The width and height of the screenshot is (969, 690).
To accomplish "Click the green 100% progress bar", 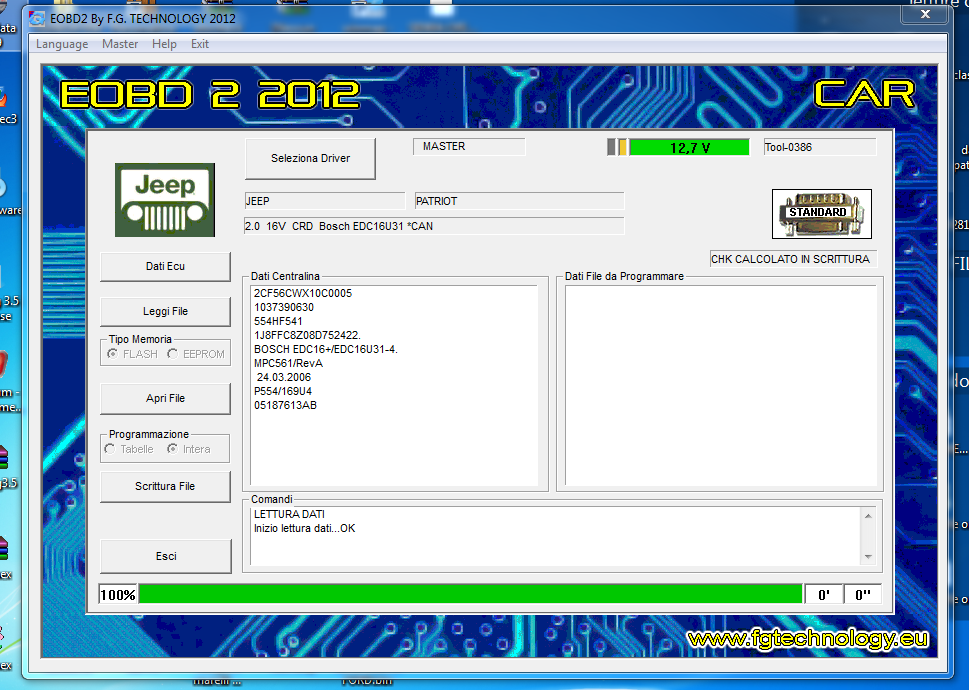I will tap(470, 595).
